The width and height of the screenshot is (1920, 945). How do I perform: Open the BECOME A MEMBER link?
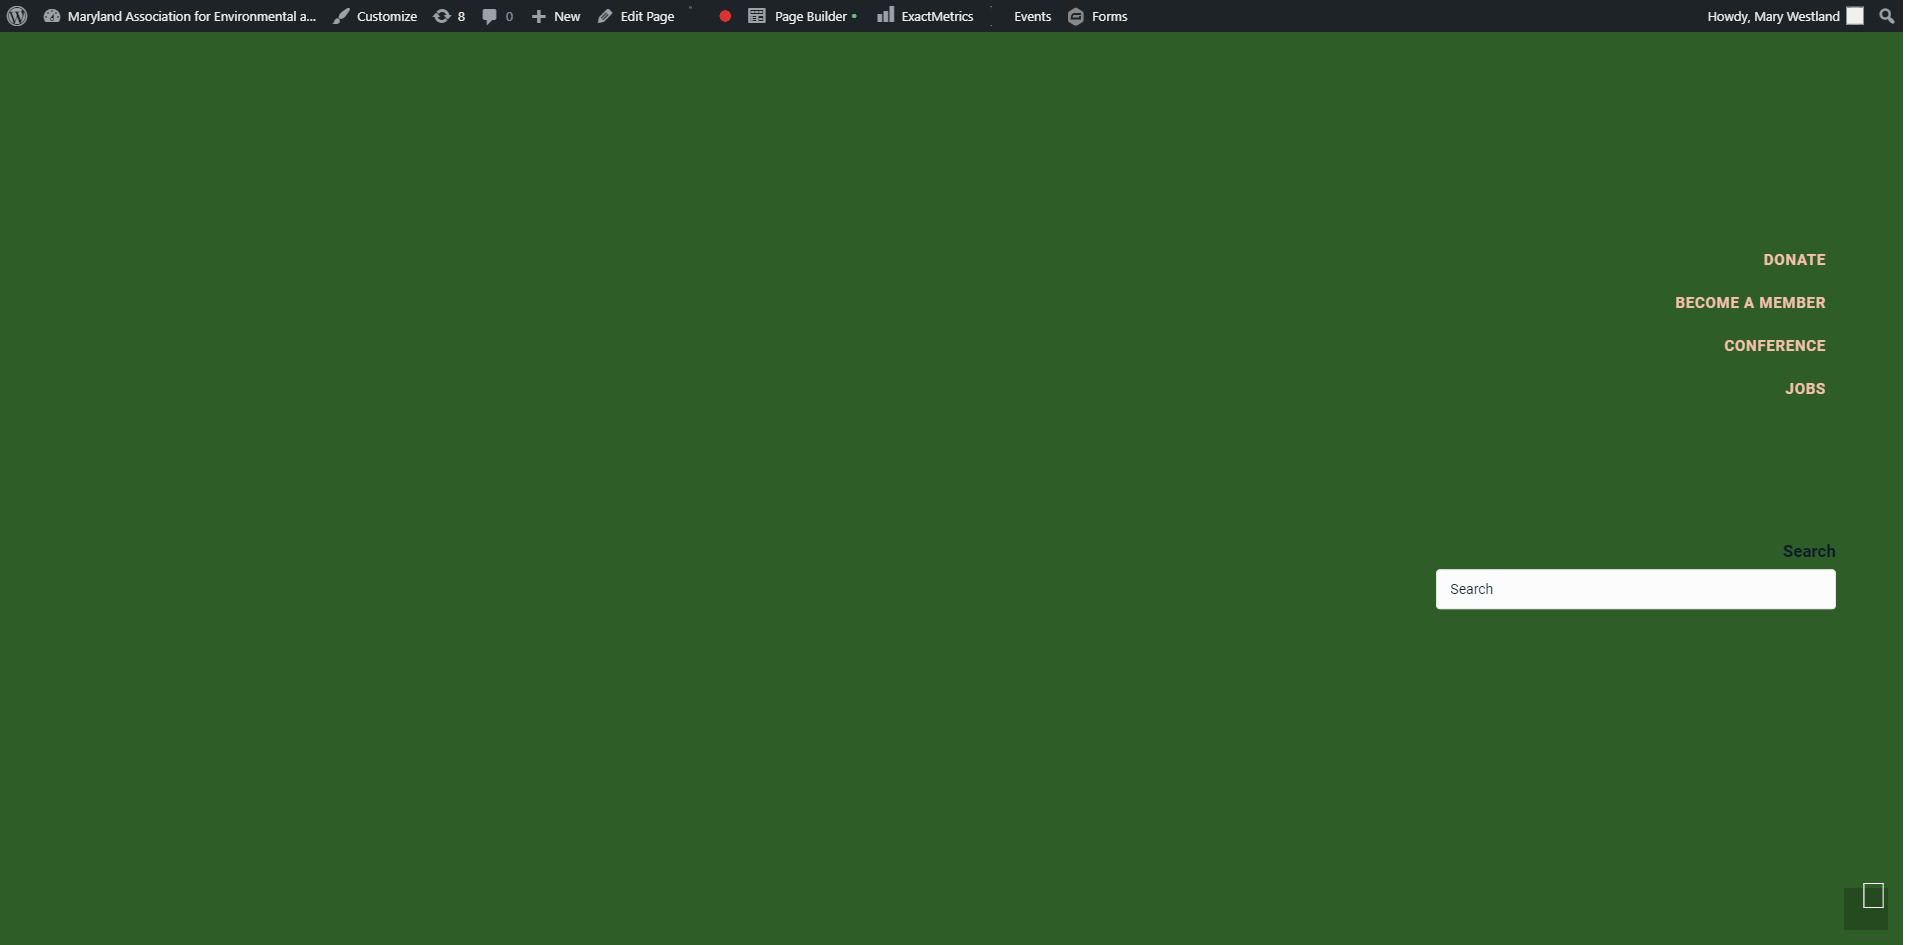1750,303
